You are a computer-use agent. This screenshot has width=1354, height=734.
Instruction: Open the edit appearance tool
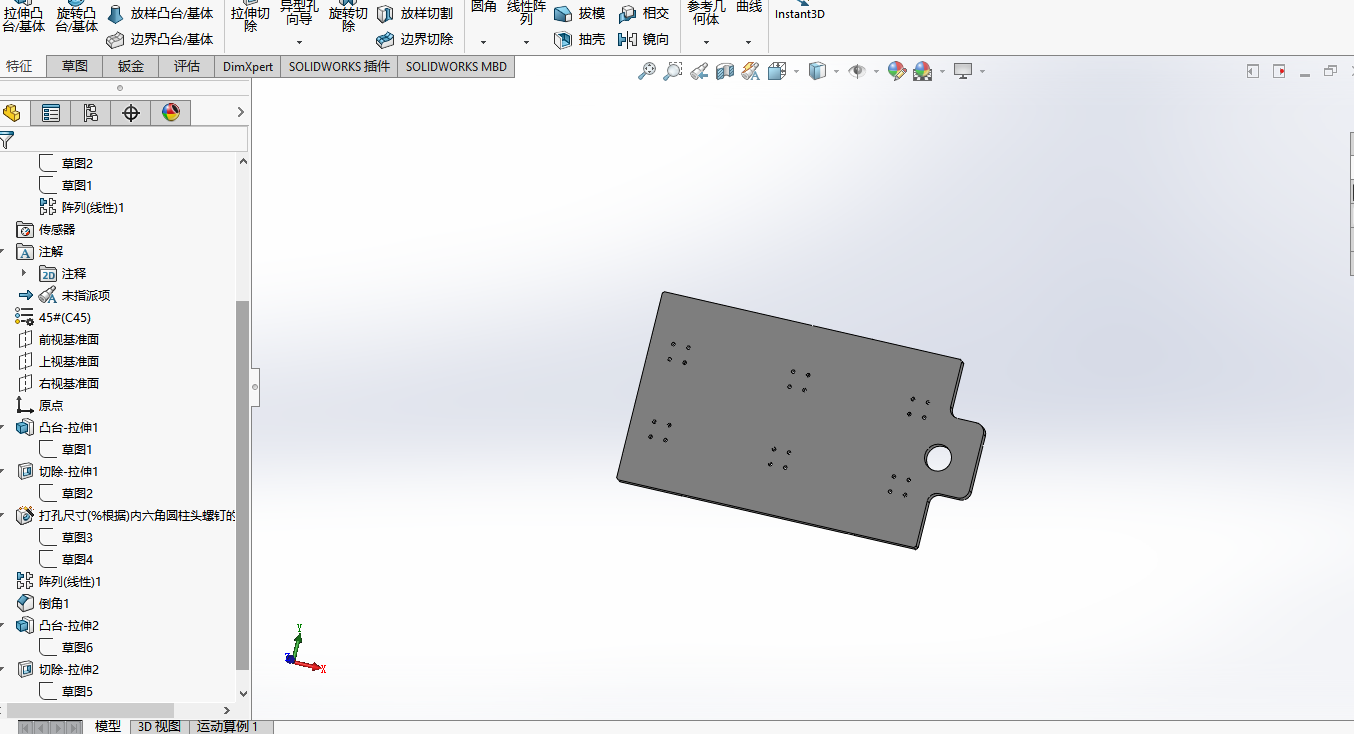click(897, 71)
